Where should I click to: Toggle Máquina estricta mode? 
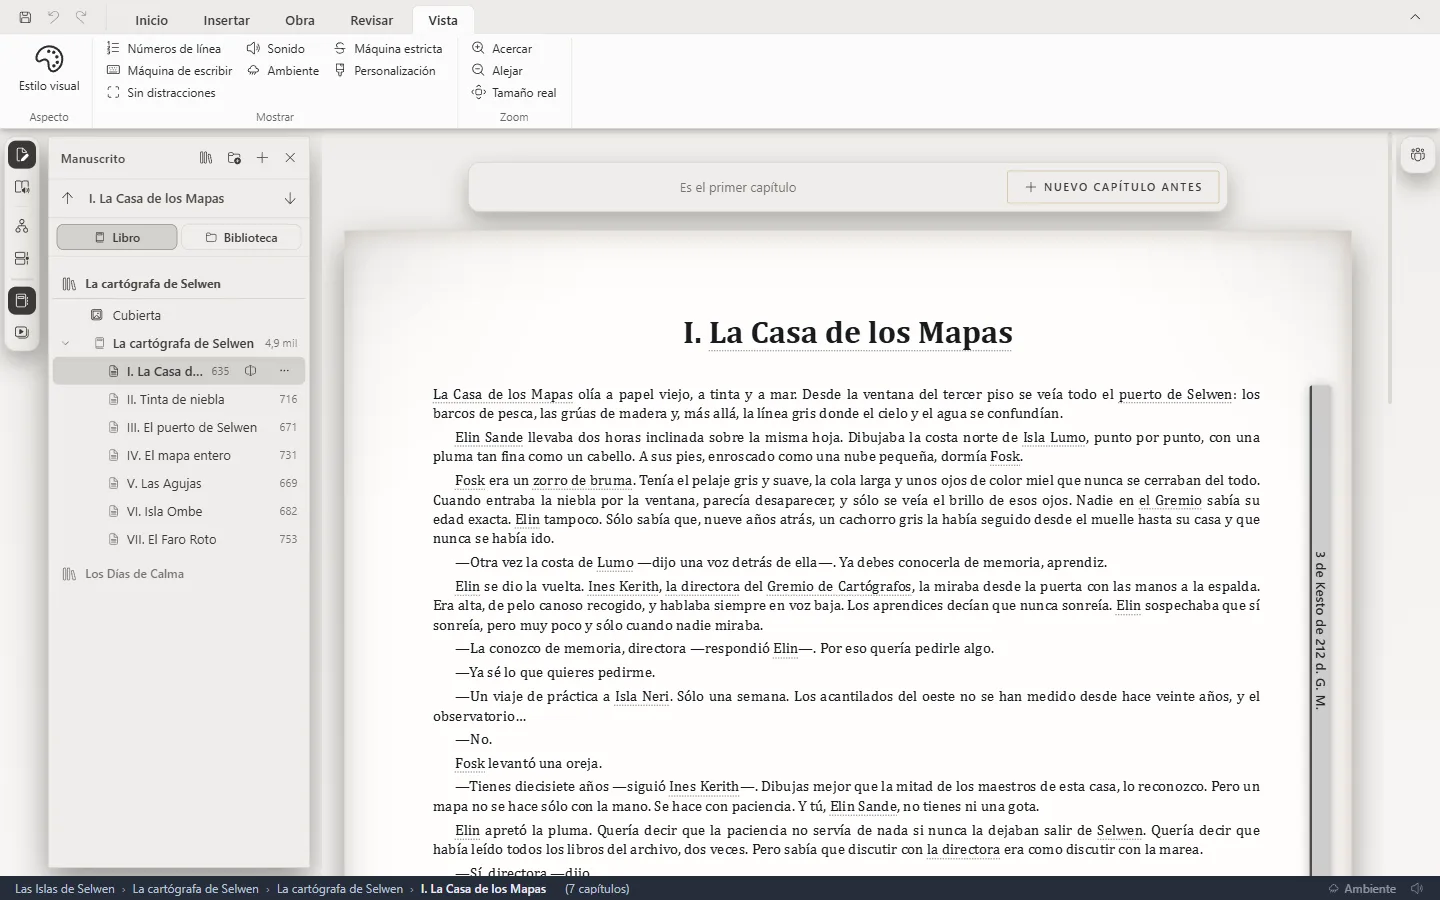(x=388, y=48)
